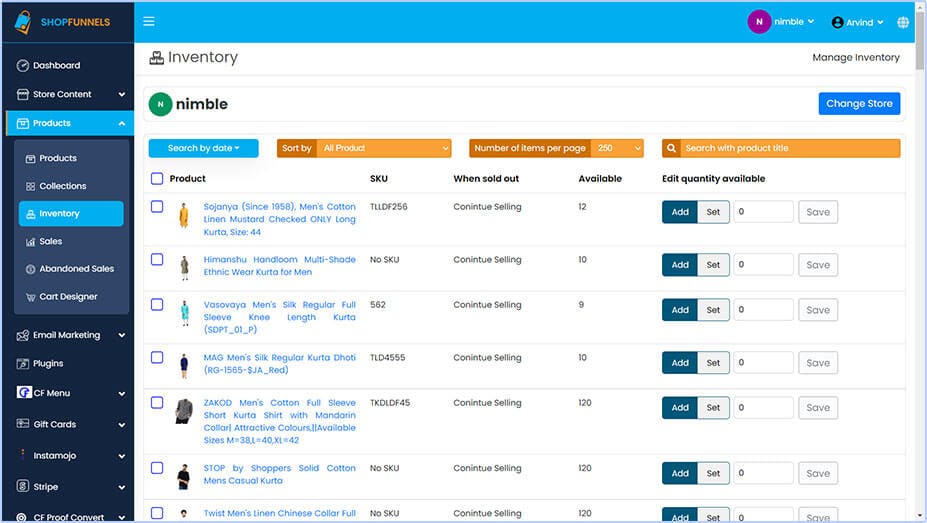Click the Dashboard gauge icon
This screenshot has height=523, width=927.
22,66
